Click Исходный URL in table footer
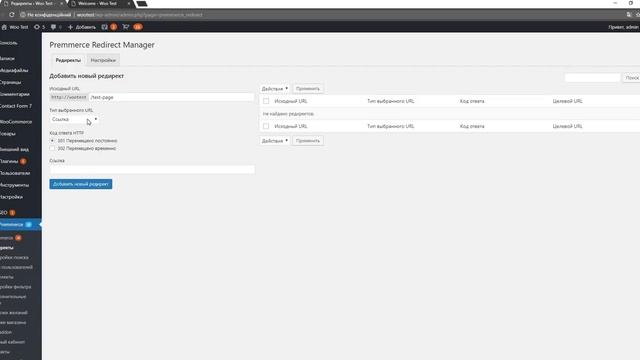Viewport: 640px width, 360px height. pos(291,126)
